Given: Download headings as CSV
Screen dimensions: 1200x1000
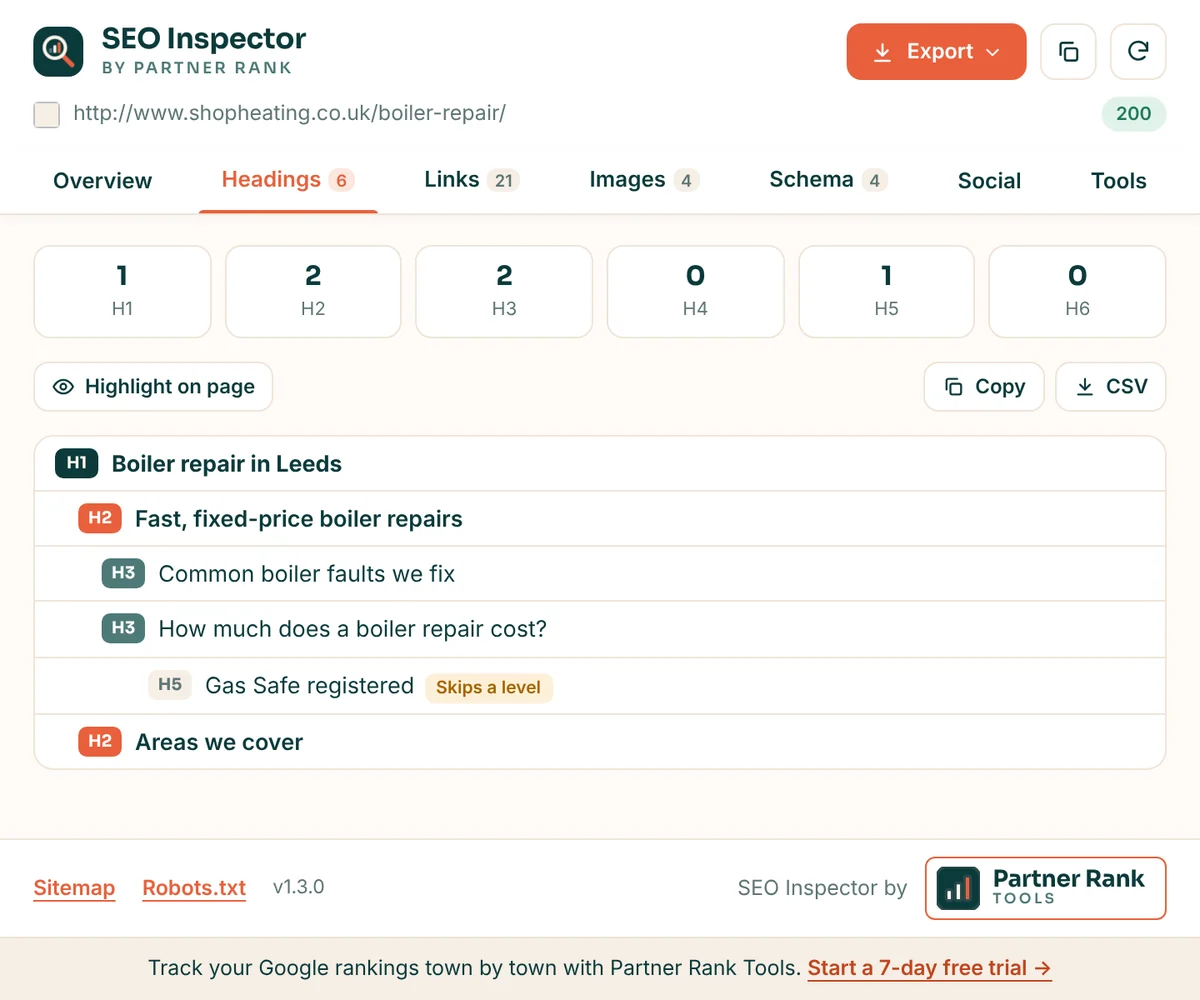Looking at the screenshot, I should coord(1111,387).
